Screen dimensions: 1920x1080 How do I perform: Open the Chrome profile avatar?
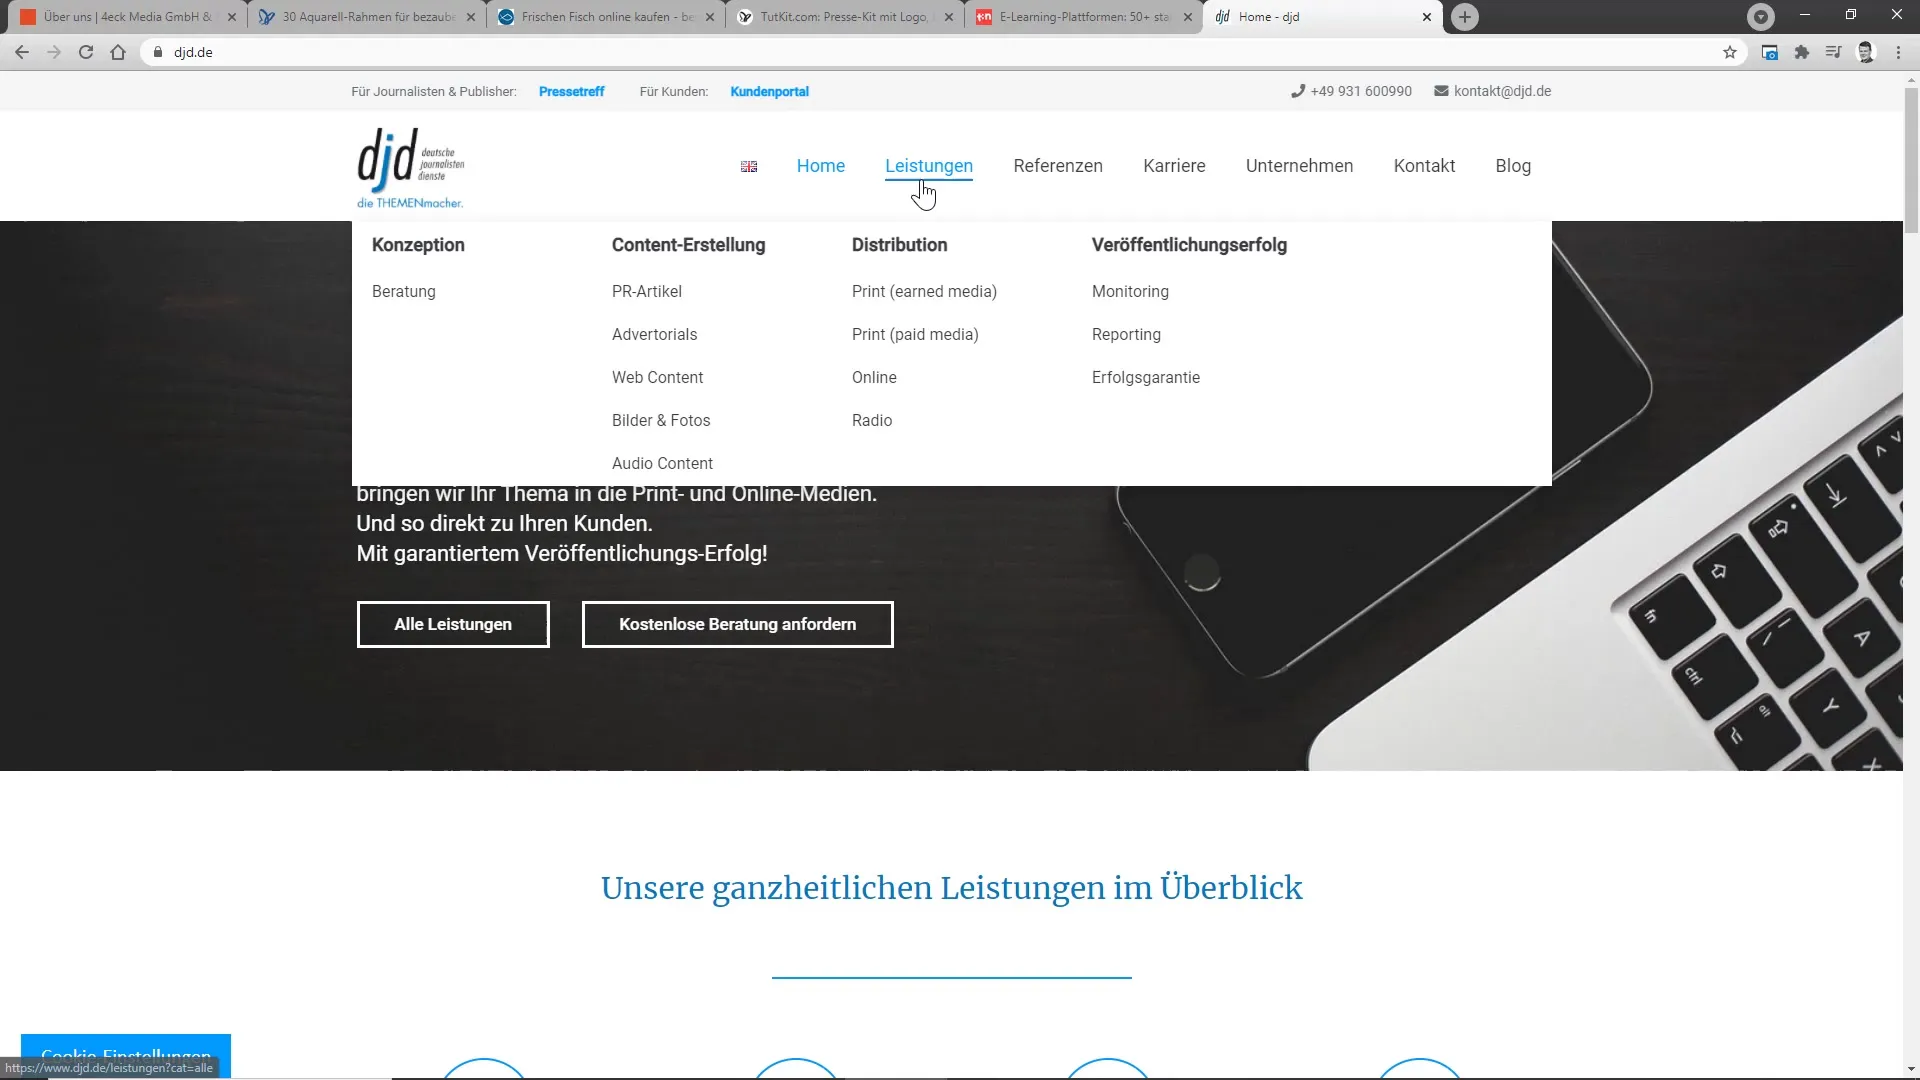[1866, 52]
